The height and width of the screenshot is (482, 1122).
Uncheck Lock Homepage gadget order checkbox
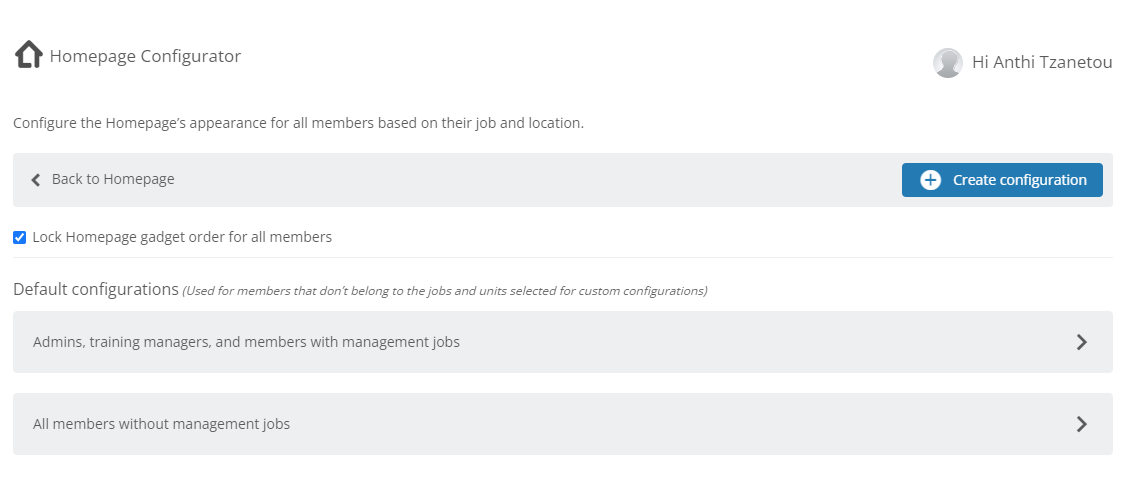pos(19,237)
